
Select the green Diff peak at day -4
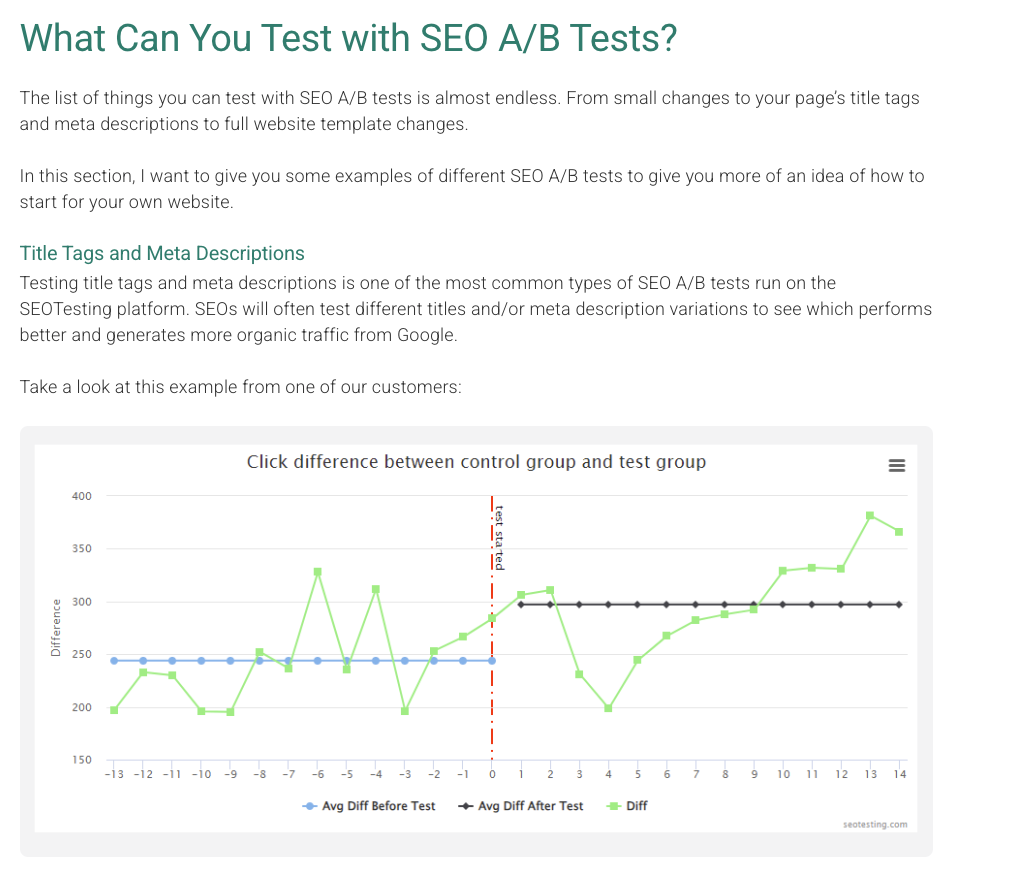pos(375,589)
